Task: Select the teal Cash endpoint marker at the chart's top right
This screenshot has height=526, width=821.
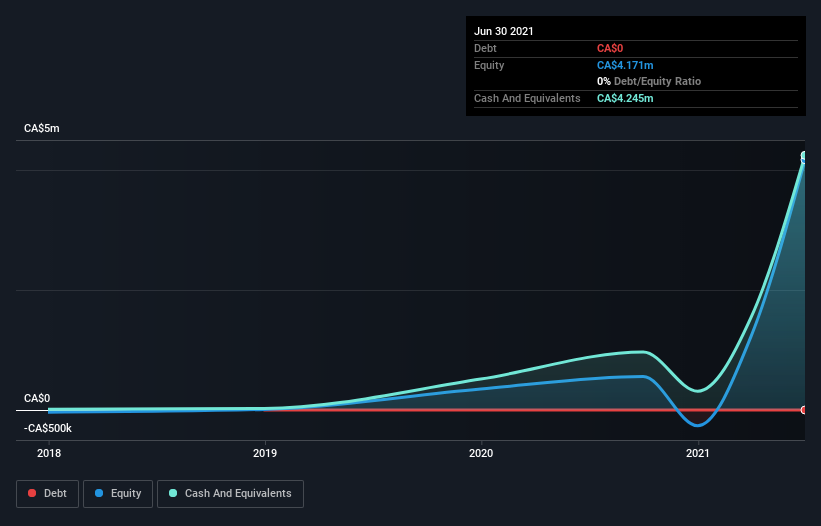Action: pyautogui.click(x=804, y=156)
